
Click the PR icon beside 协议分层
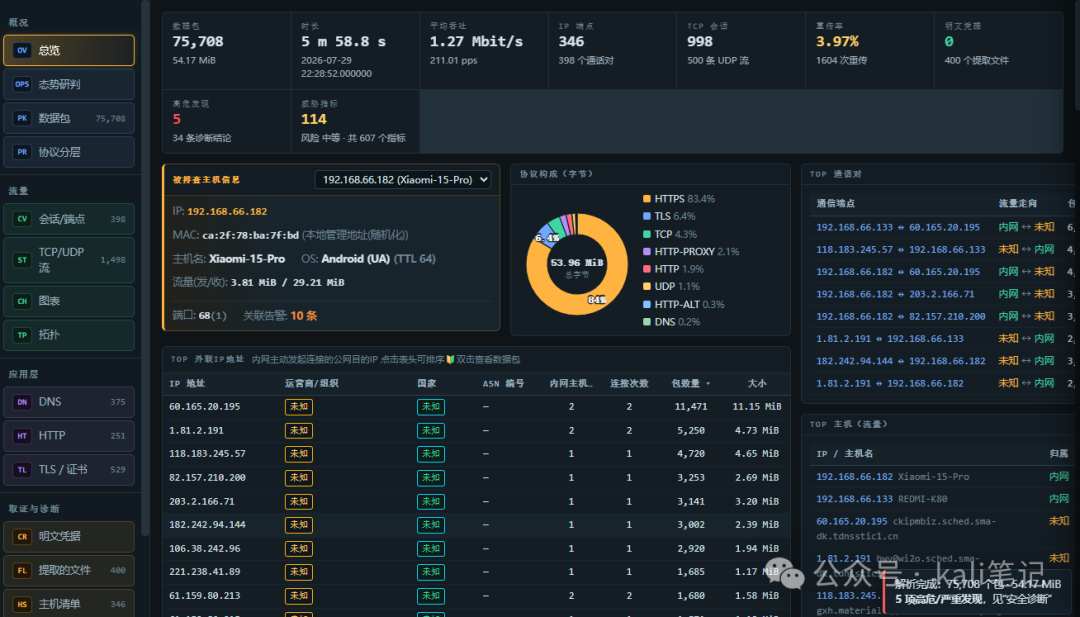click(22, 151)
